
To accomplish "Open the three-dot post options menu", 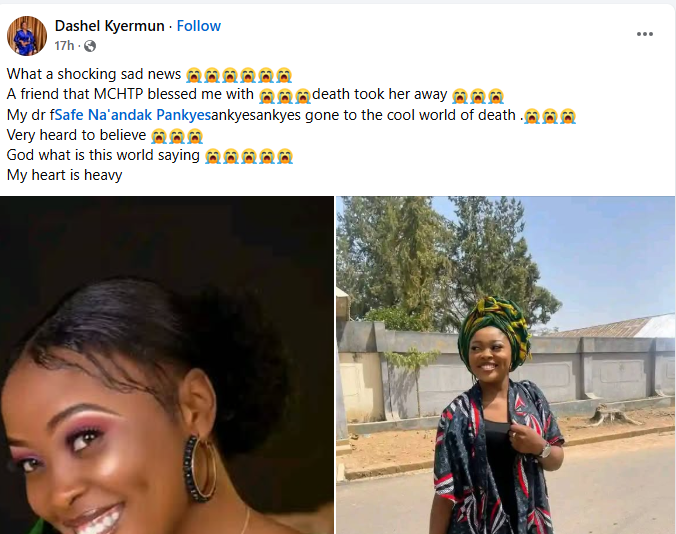I will (645, 34).
